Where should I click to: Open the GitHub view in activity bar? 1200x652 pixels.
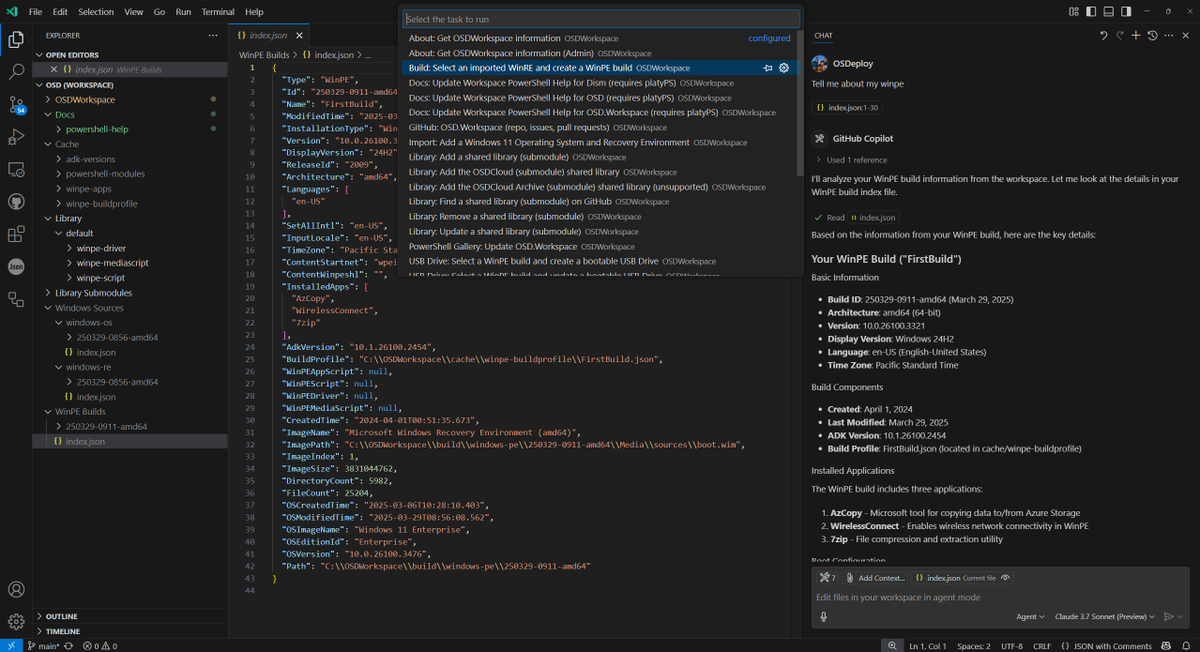[x=16, y=202]
